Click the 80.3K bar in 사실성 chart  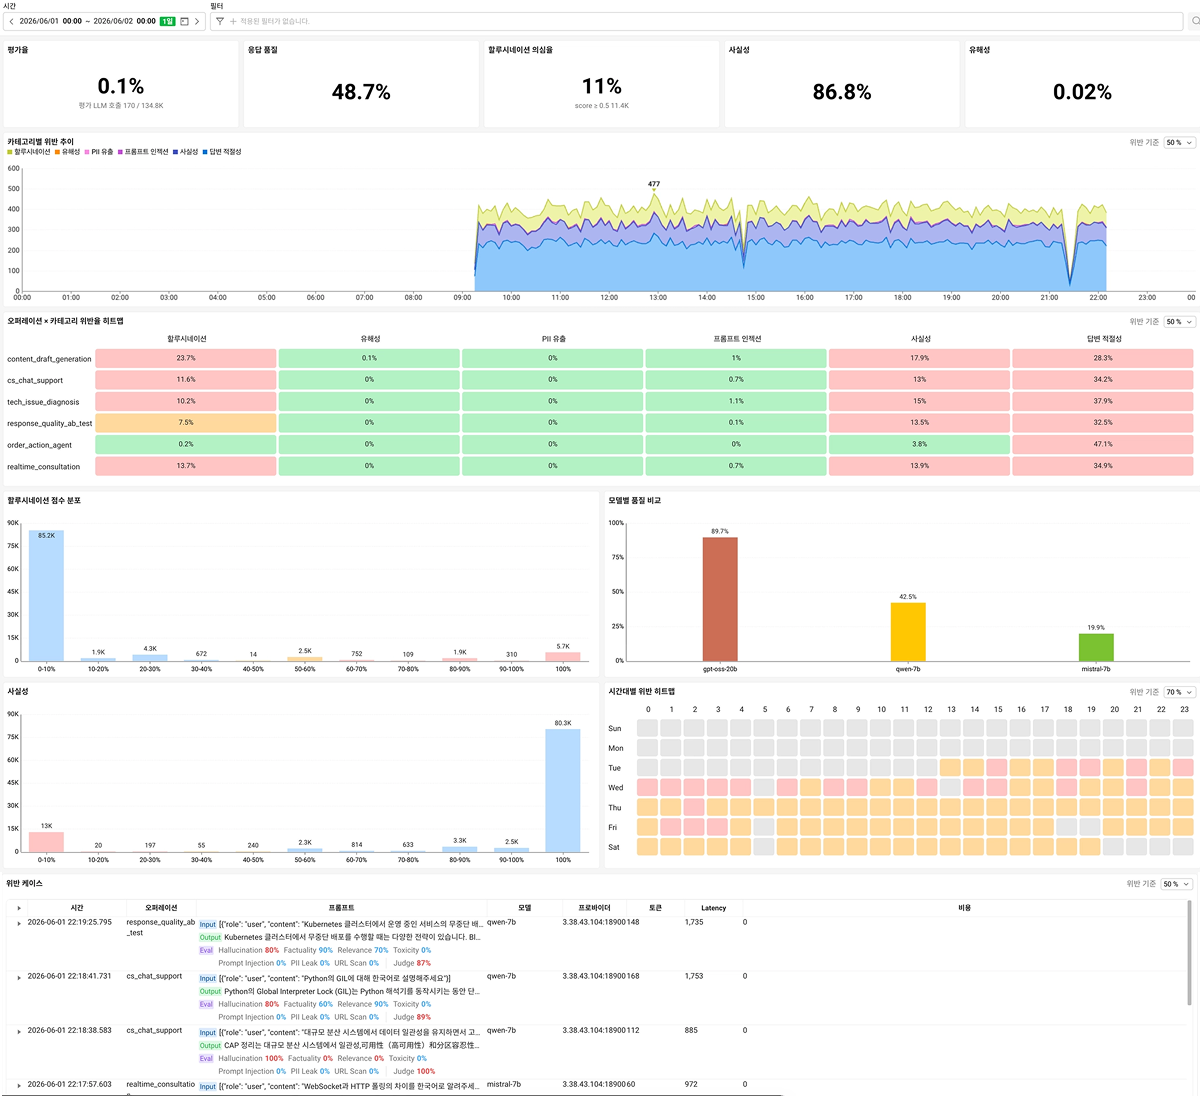563,791
